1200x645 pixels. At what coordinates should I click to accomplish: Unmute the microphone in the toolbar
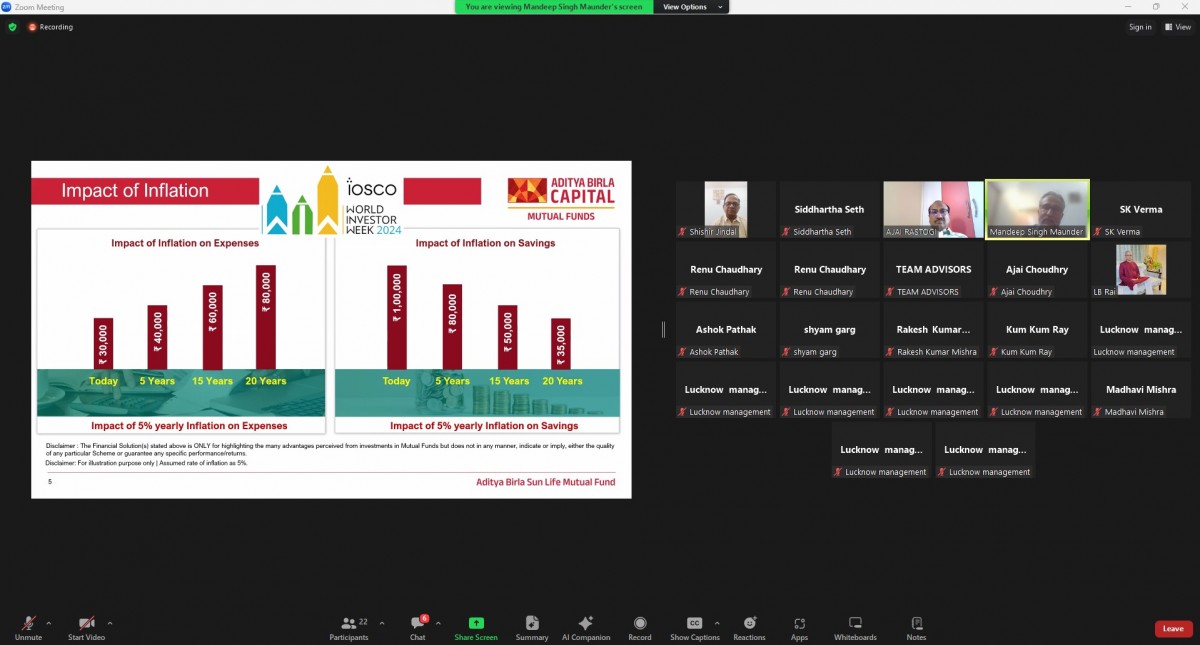28,628
